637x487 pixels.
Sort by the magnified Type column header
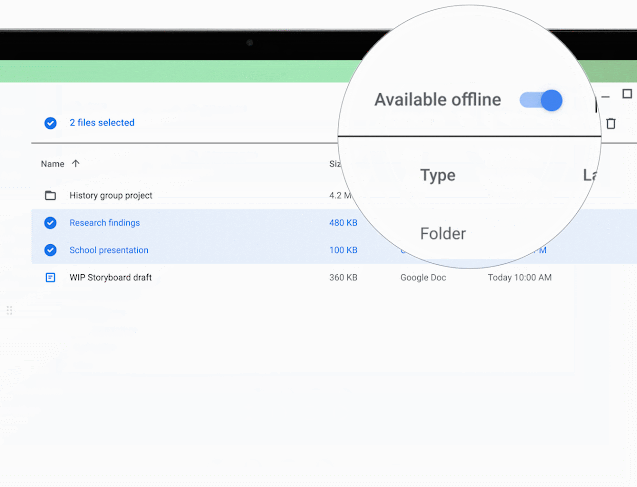pyautogui.click(x=437, y=176)
